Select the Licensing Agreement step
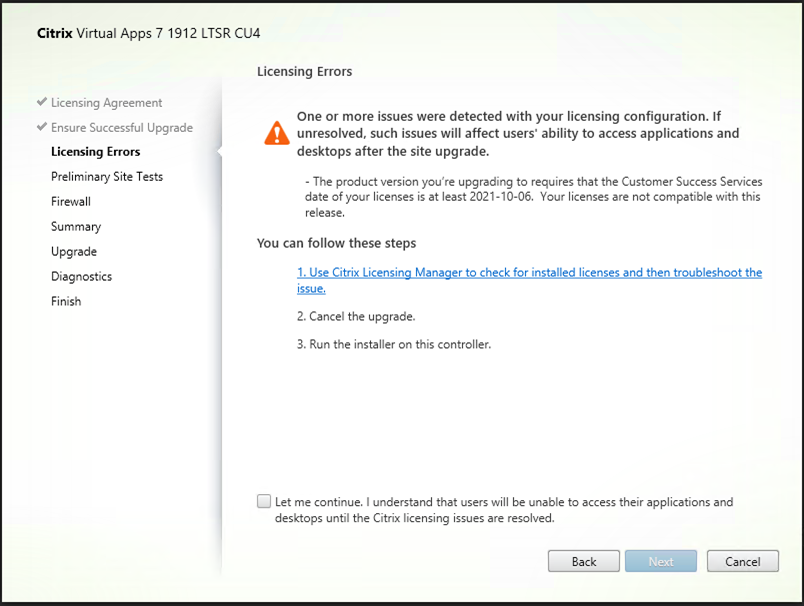The image size is (804, 606). coord(106,103)
